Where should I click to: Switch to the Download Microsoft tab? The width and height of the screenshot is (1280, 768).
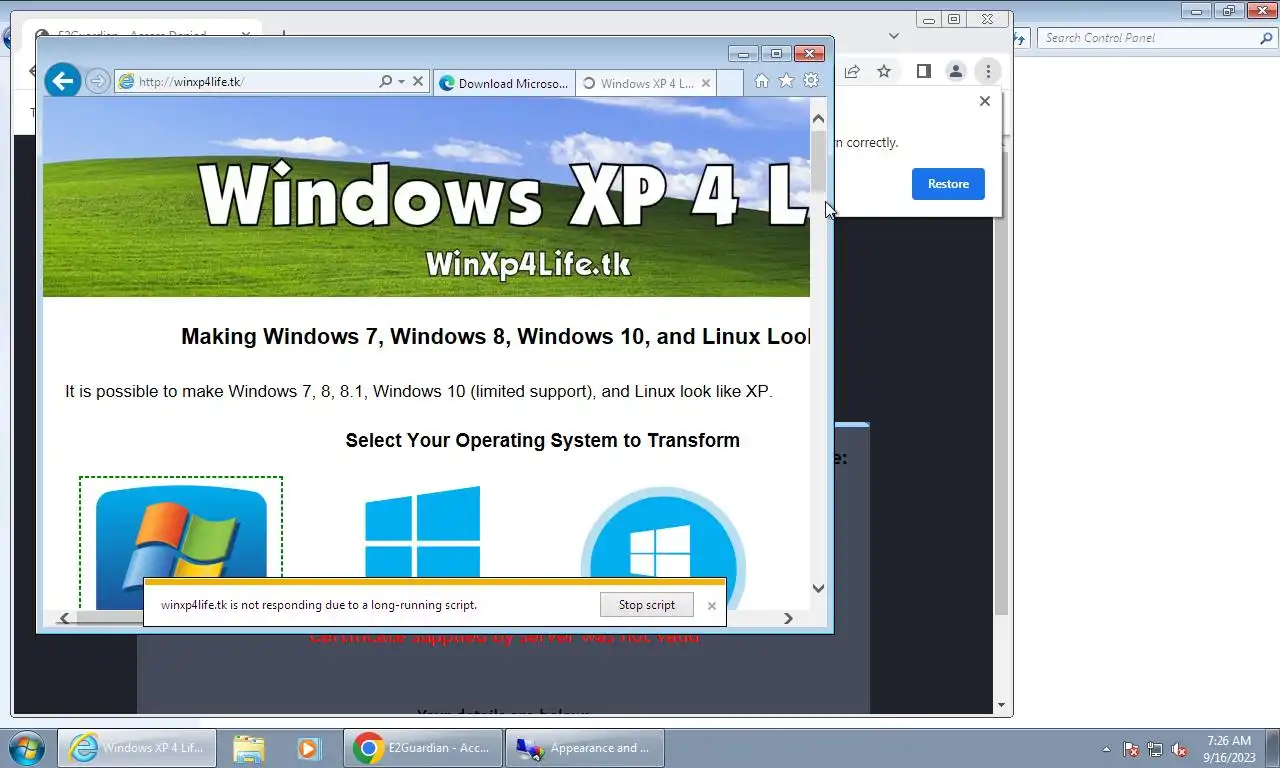pyautogui.click(x=505, y=83)
